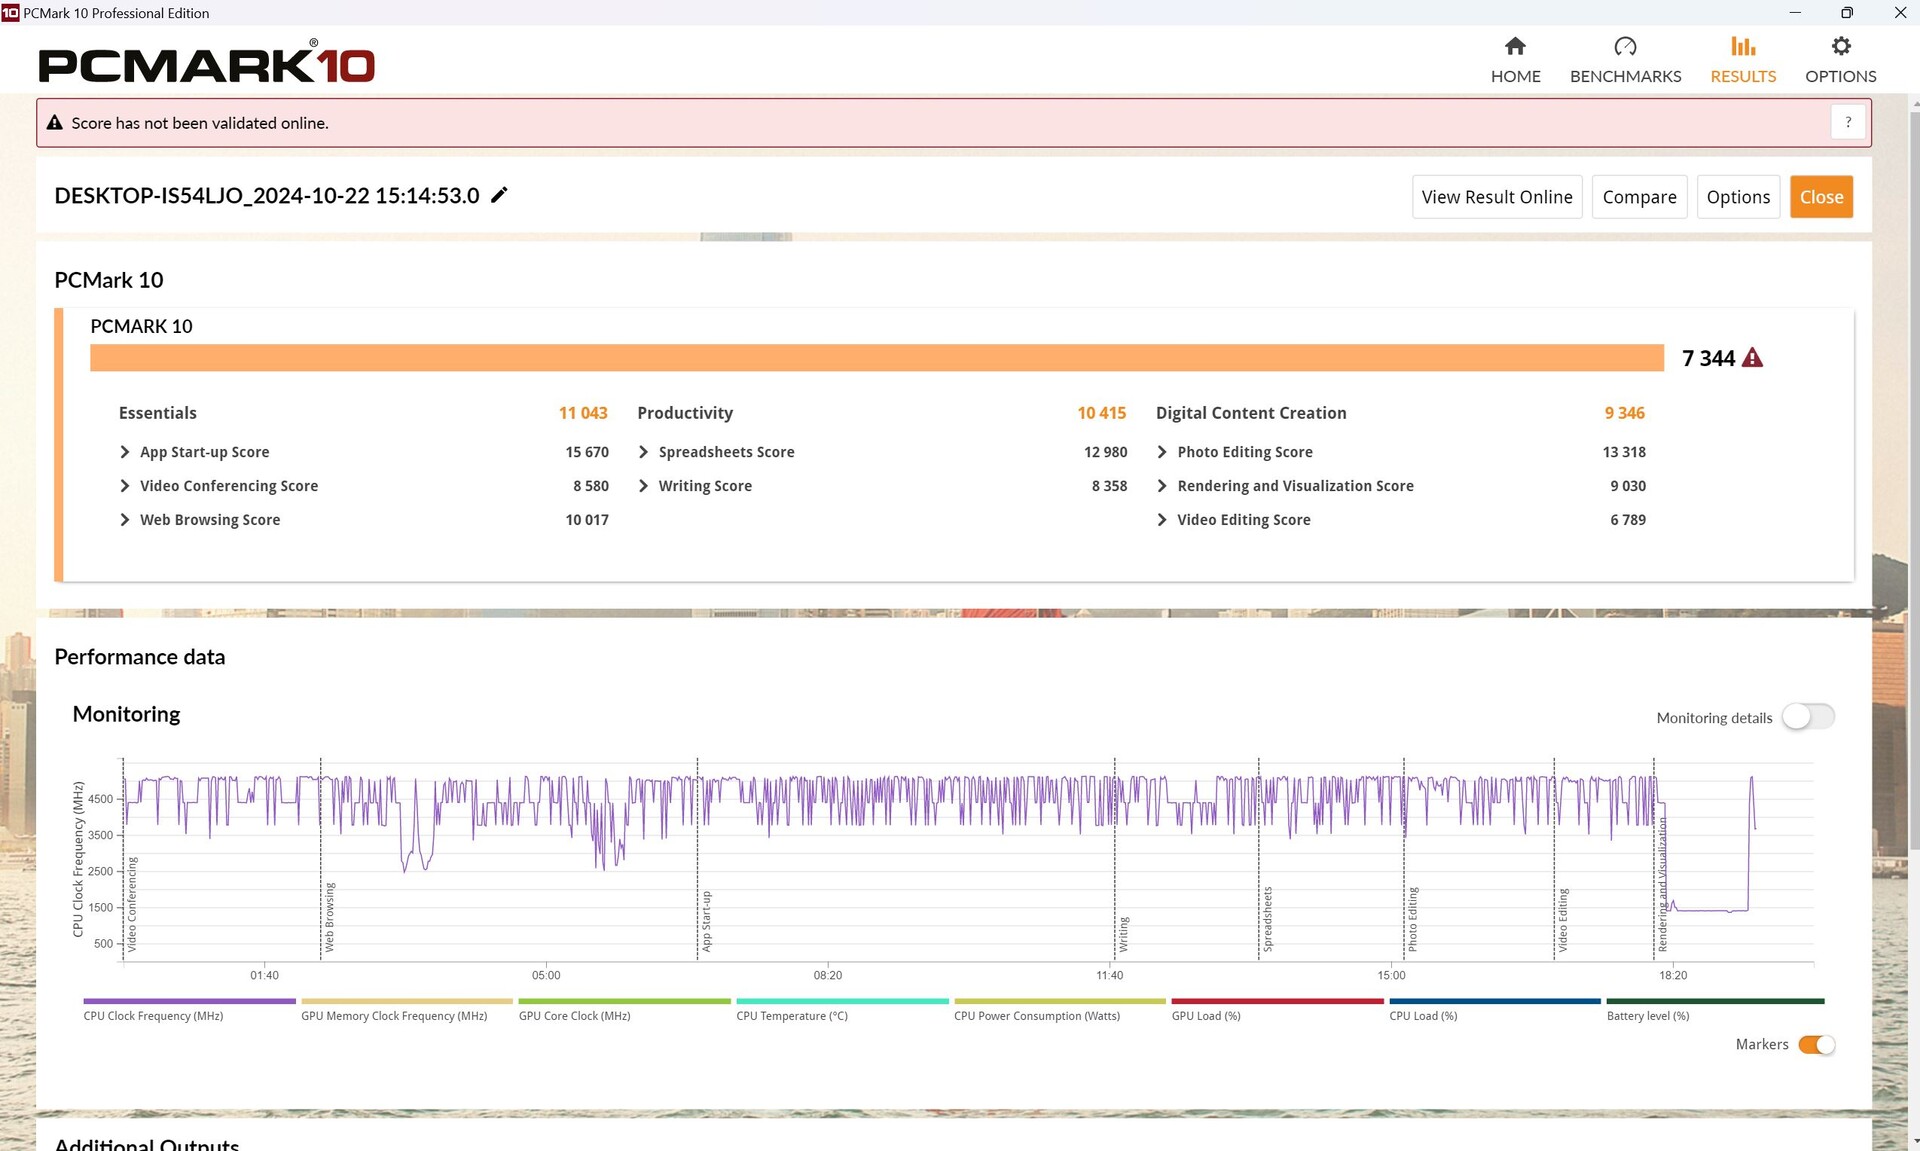Click the Essentials heading
Screen dimensions: 1920x1151
click(x=157, y=413)
